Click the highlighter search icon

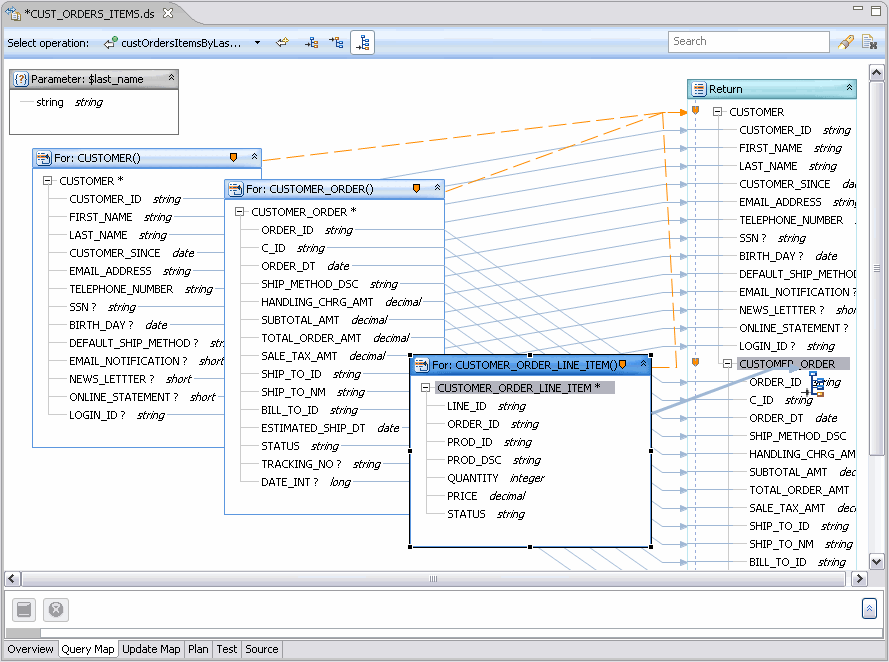(x=845, y=43)
